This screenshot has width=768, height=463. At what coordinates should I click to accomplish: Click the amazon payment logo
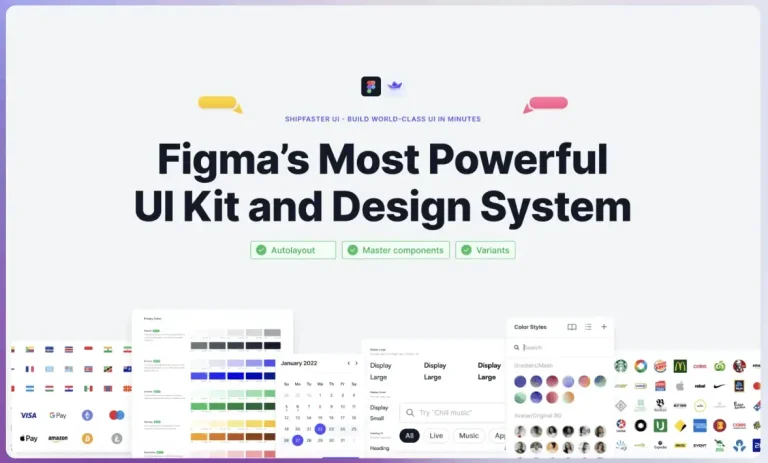[x=58, y=439]
